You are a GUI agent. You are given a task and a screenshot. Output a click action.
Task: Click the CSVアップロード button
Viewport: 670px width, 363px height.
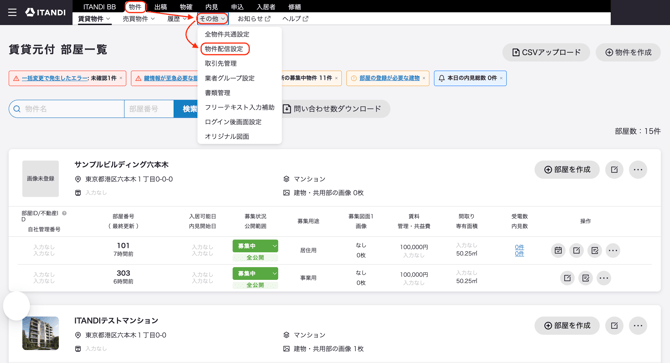click(x=546, y=53)
